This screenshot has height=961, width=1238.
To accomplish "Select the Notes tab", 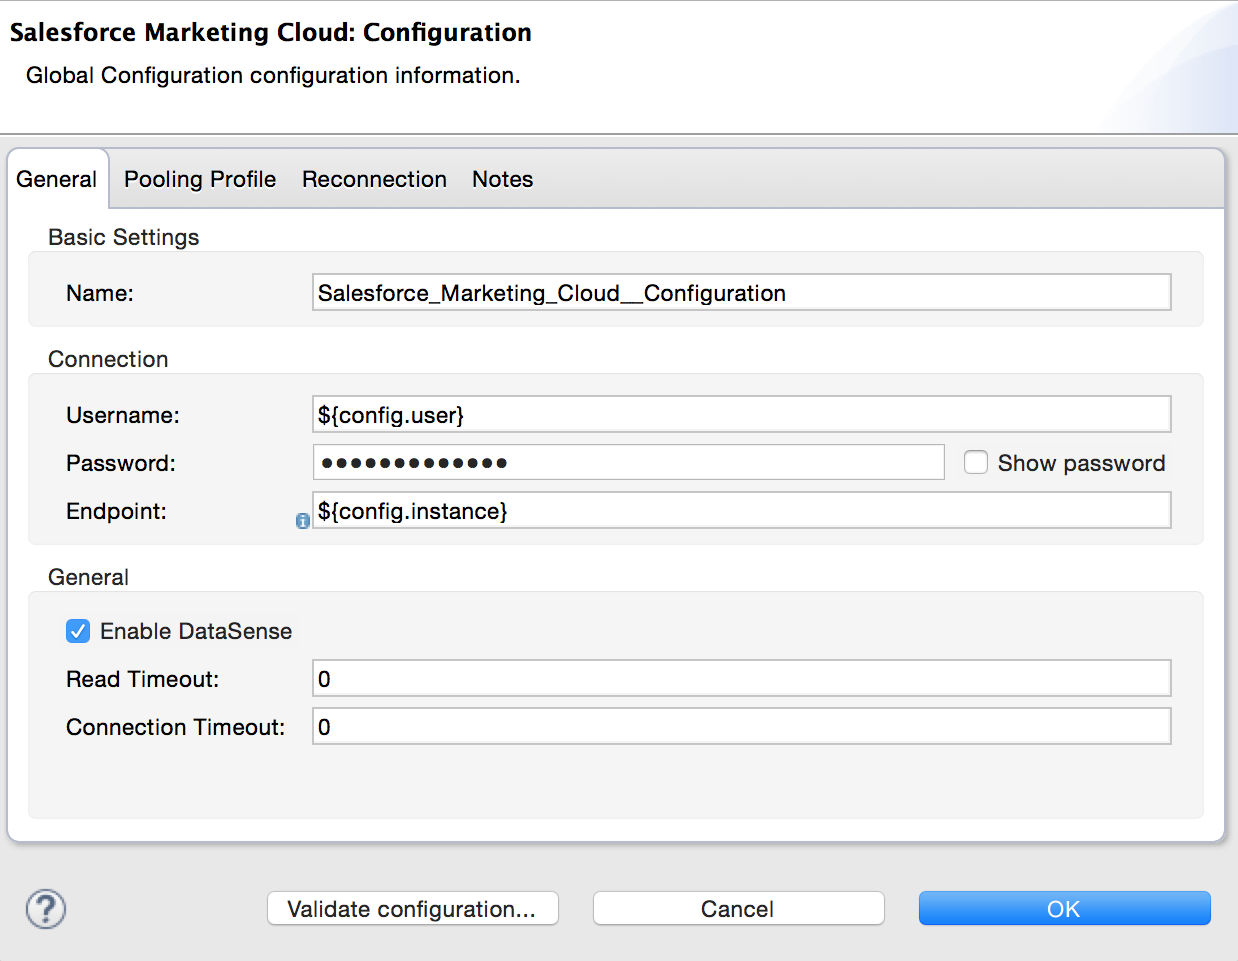I will [x=502, y=179].
